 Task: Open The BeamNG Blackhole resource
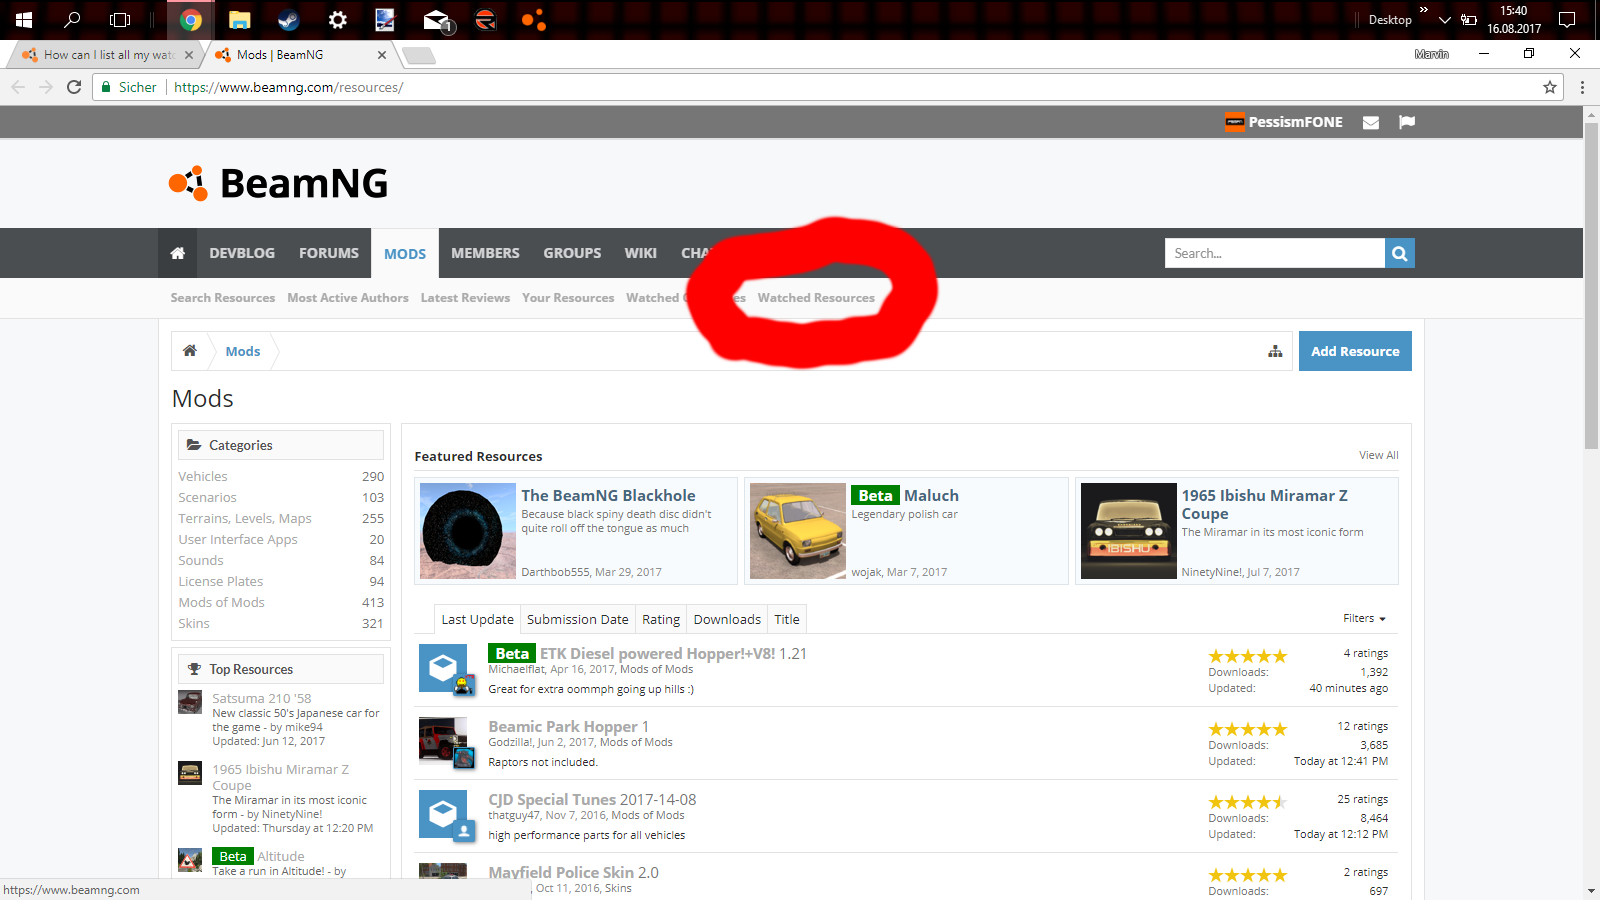point(608,495)
